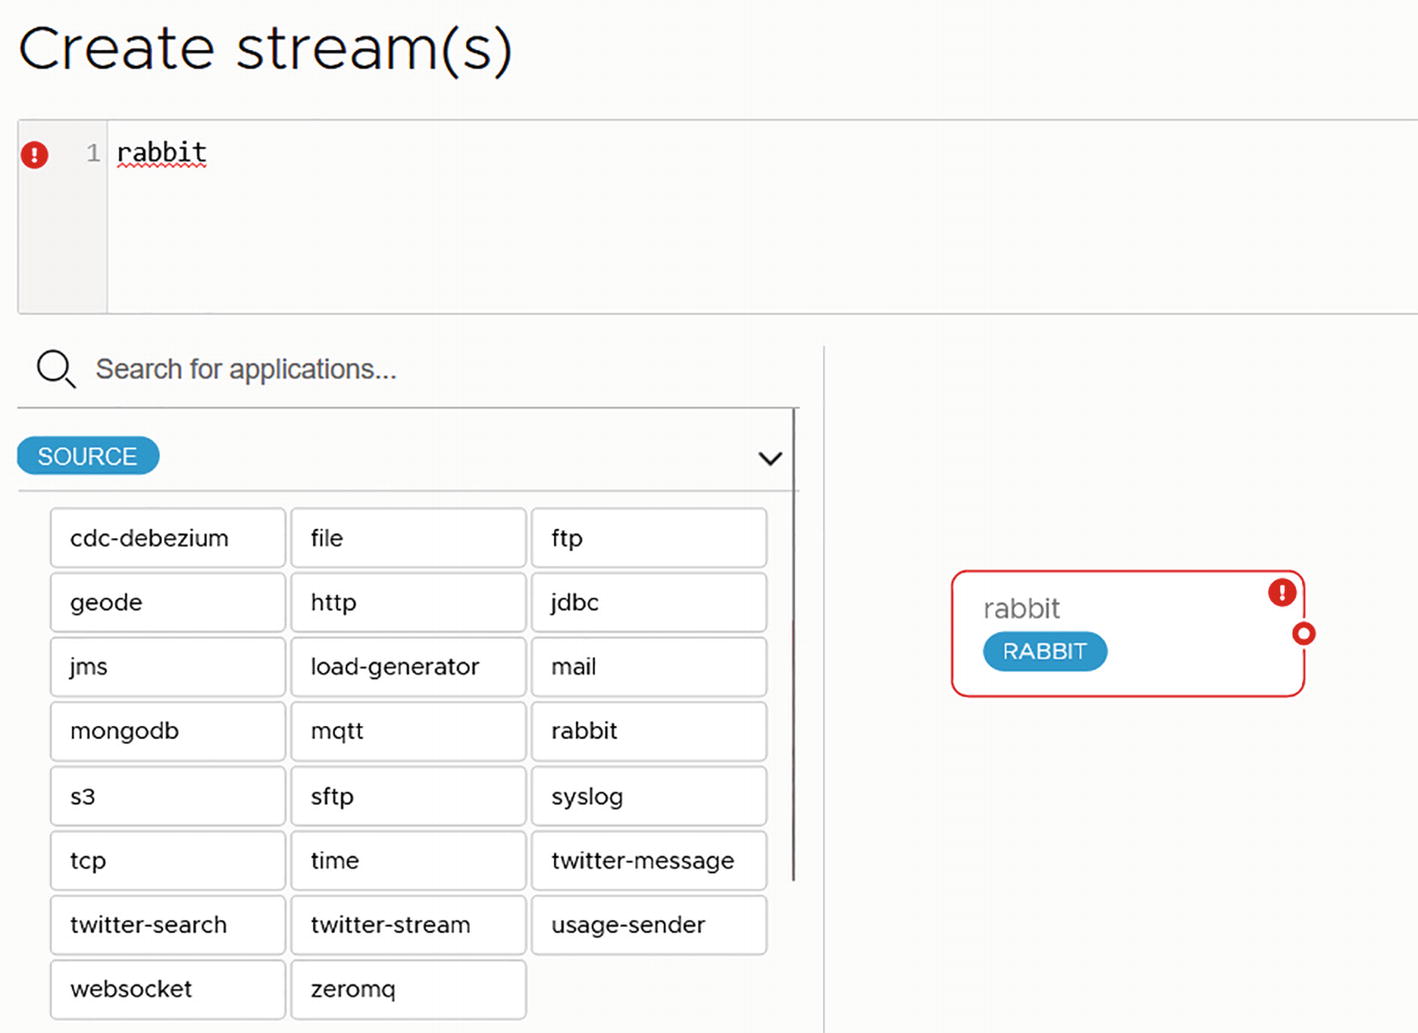This screenshot has height=1033, width=1418.
Task: Choose zeromq from source list
Action: (x=408, y=989)
